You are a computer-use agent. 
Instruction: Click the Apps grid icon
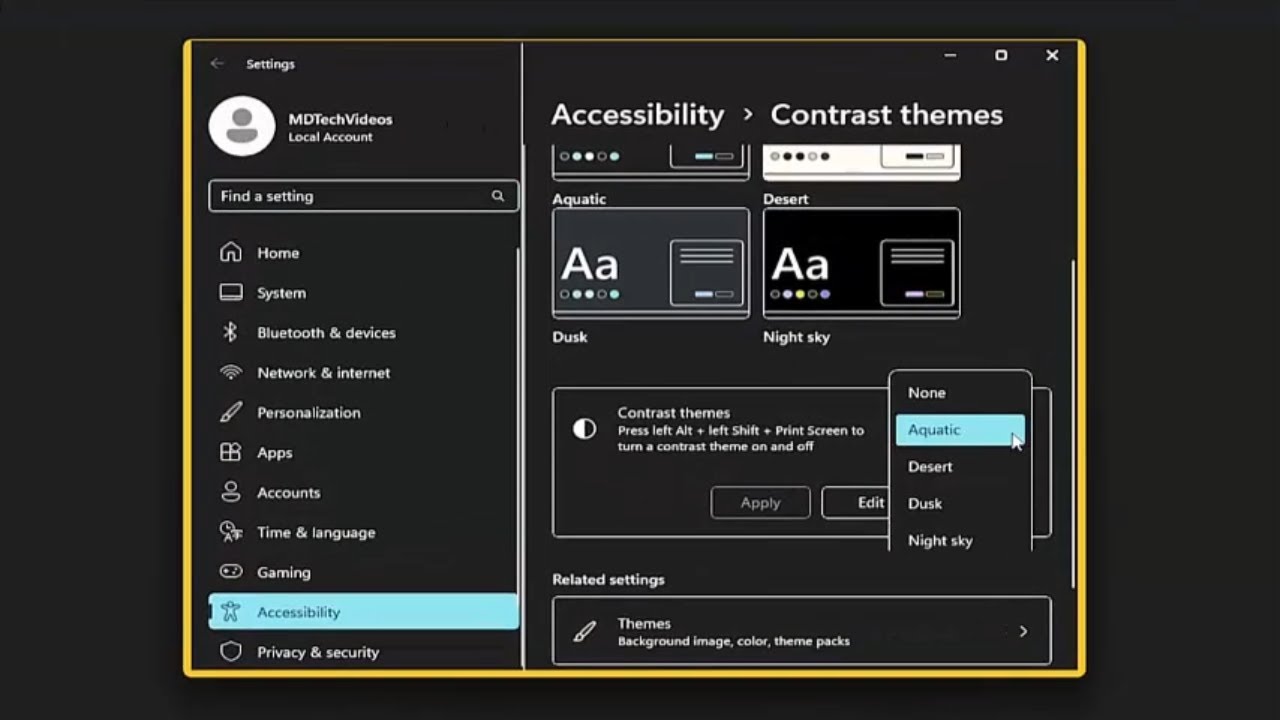point(231,452)
